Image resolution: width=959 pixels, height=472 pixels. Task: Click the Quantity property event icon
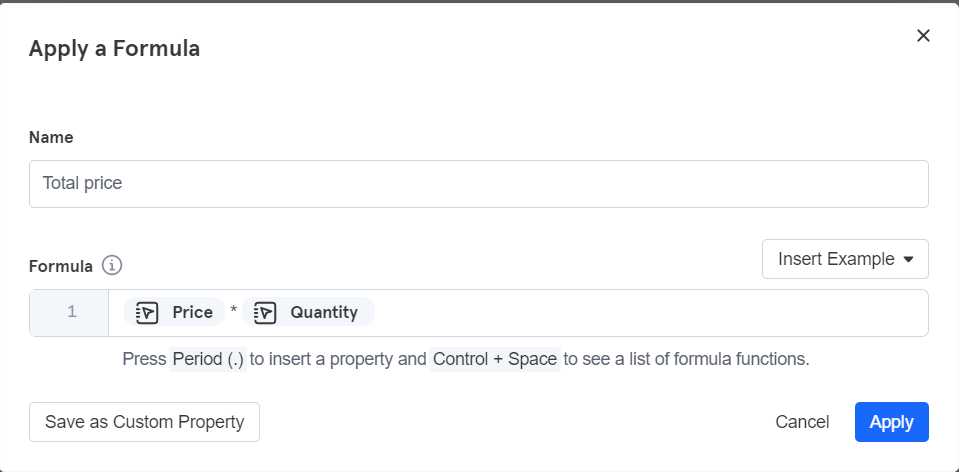click(x=265, y=312)
